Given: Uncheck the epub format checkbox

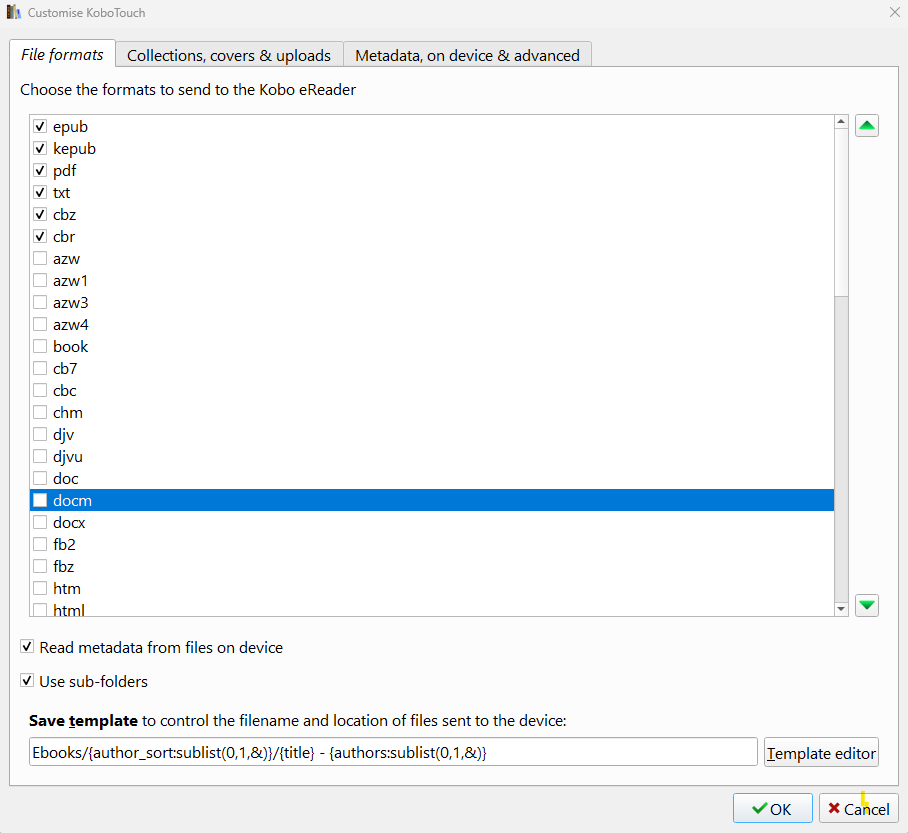Looking at the screenshot, I should (40, 126).
